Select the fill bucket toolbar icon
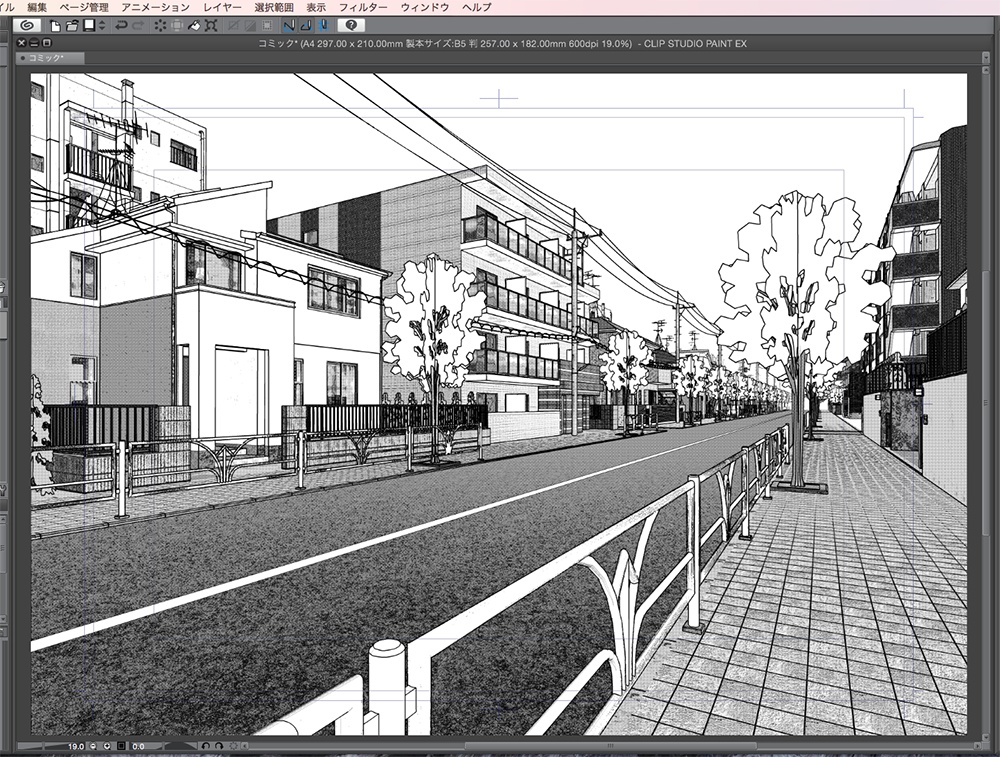Screen dimensions: 1000x757 194,27
